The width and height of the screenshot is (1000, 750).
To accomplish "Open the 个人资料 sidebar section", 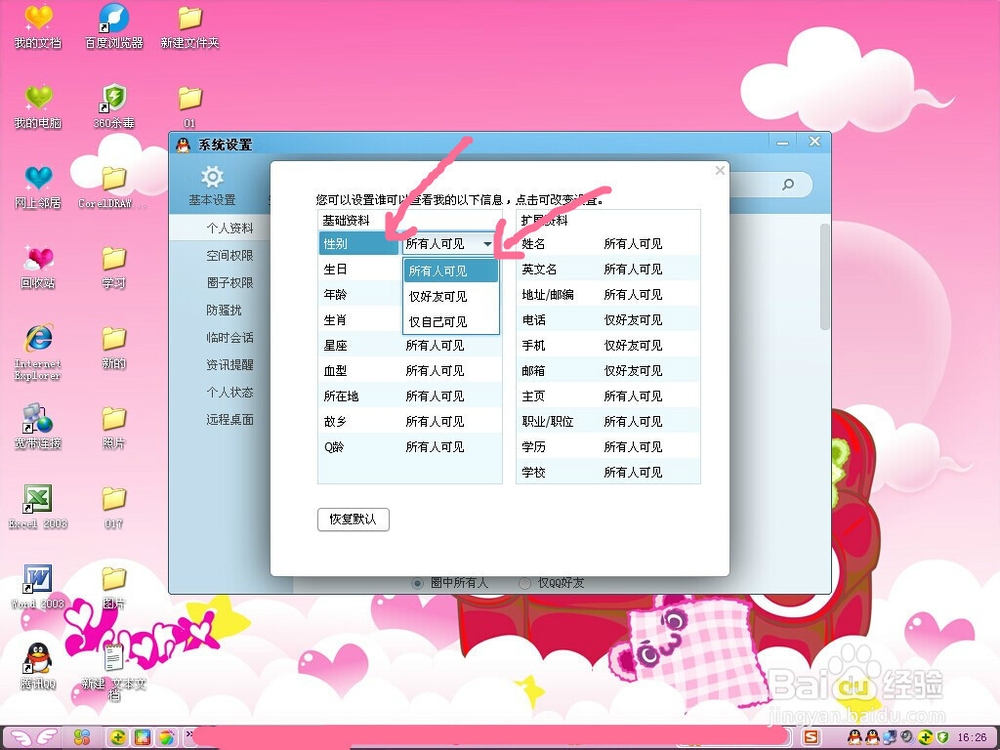I will (x=230, y=228).
